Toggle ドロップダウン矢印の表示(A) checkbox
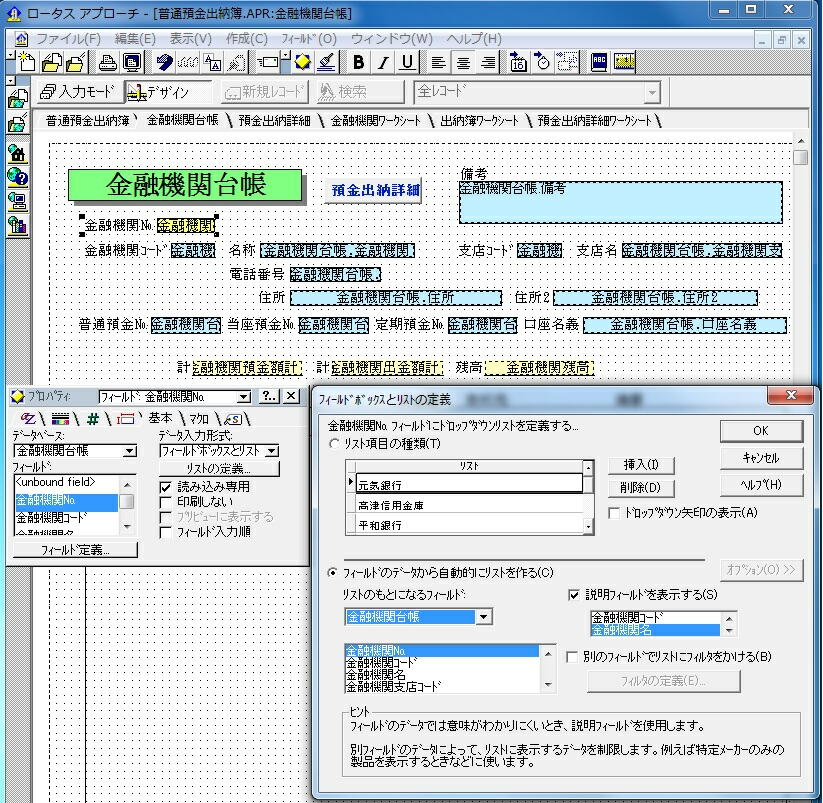The width and height of the screenshot is (823, 803). (614, 513)
